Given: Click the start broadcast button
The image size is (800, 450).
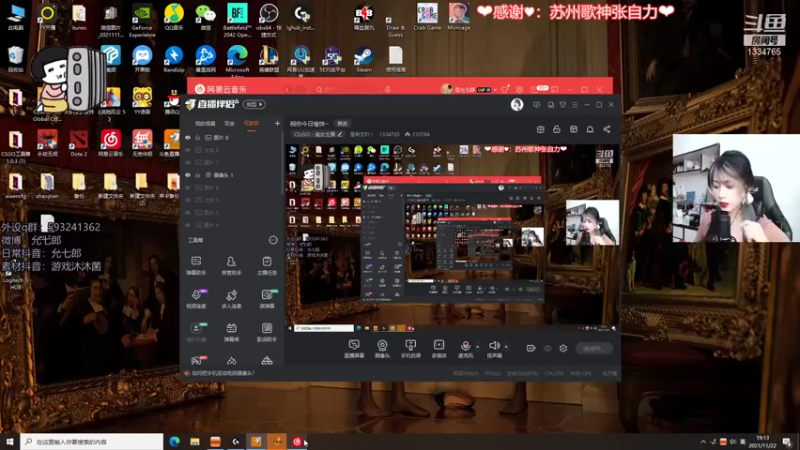Looking at the screenshot, I should coord(594,348).
